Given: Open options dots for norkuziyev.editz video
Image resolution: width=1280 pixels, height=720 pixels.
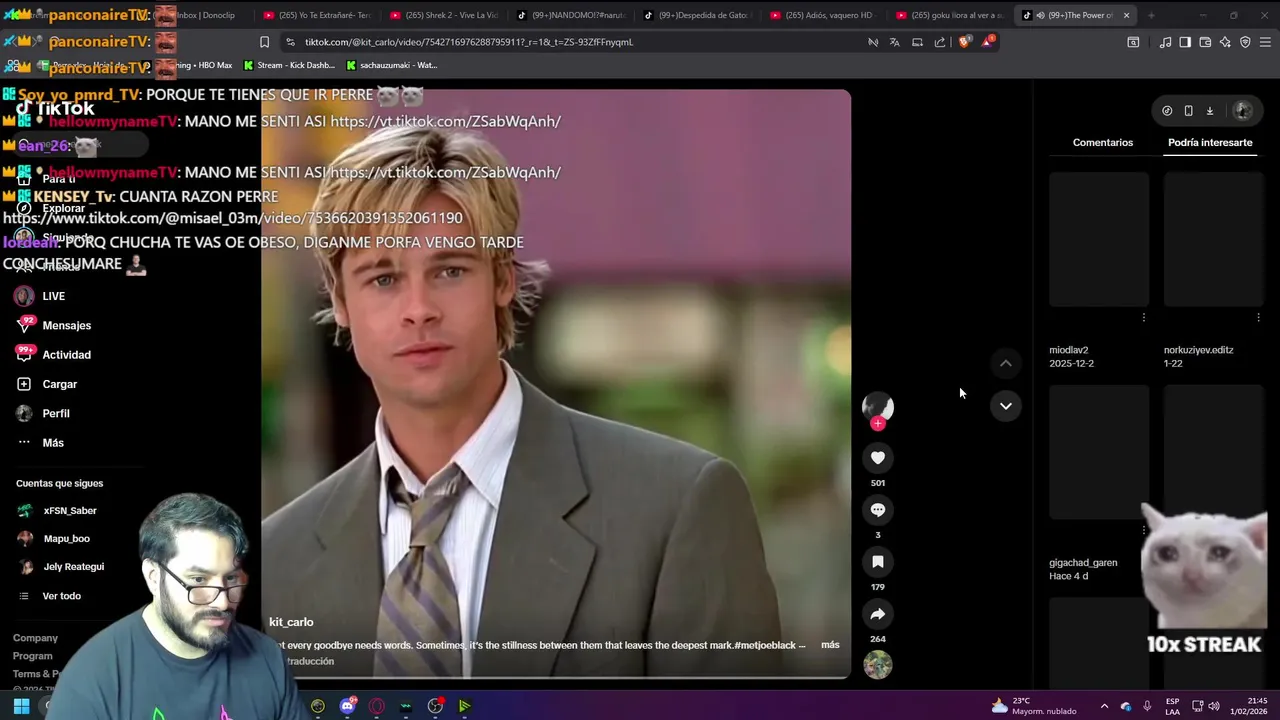Looking at the screenshot, I should pyautogui.click(x=1258, y=318).
